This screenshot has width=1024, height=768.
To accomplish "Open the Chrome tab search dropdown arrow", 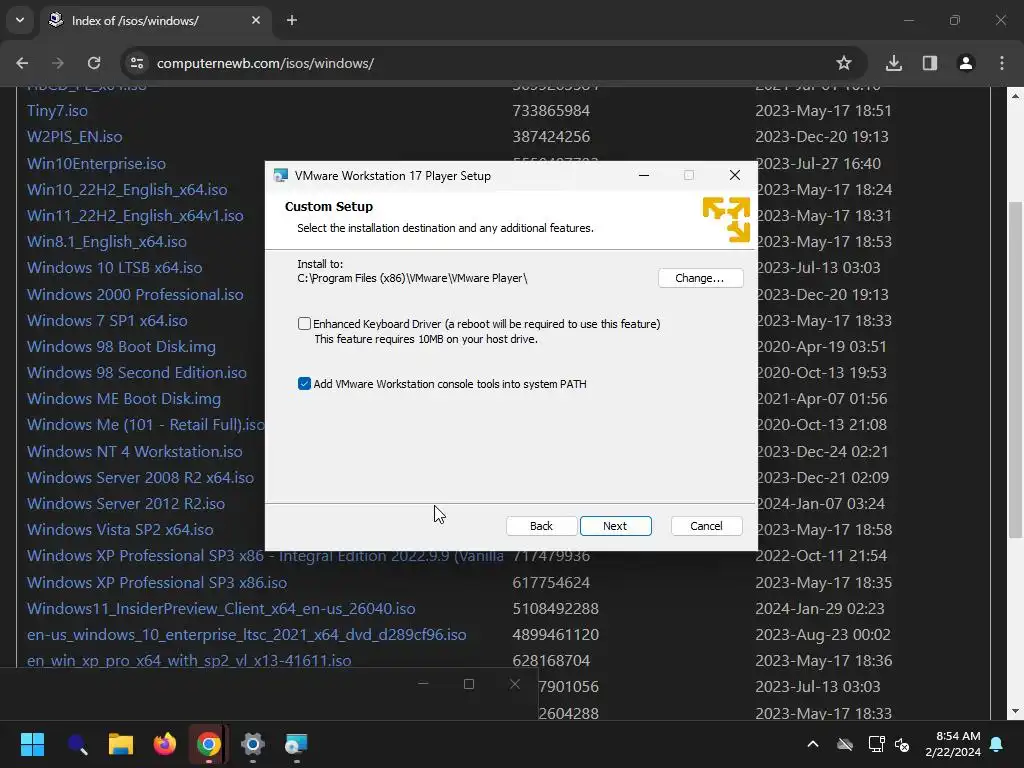I will [x=20, y=20].
